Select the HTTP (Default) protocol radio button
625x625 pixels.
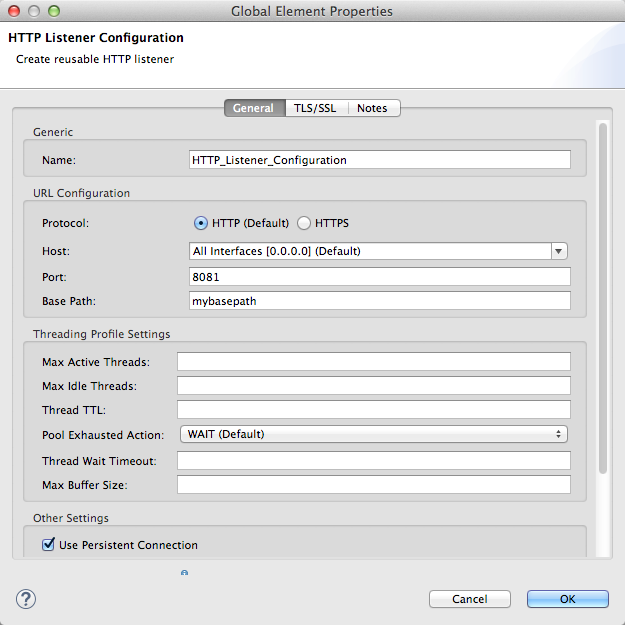tap(201, 223)
